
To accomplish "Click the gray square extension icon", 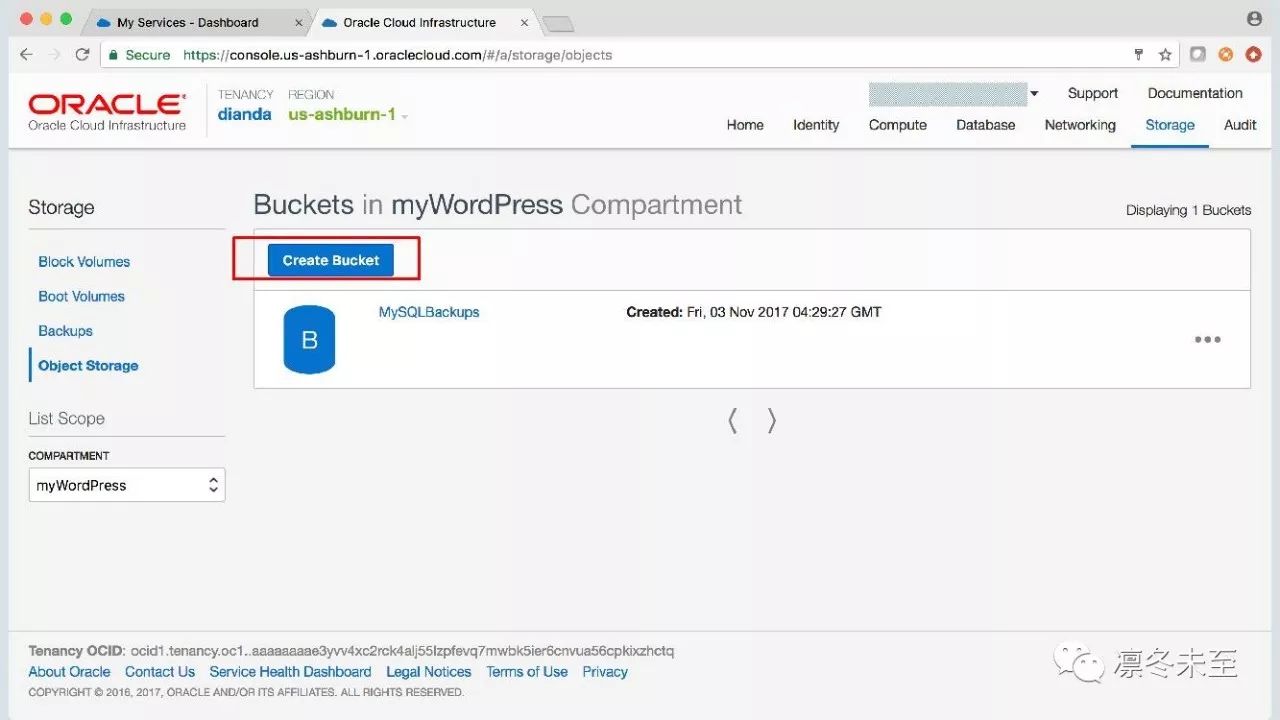I will point(1197,55).
